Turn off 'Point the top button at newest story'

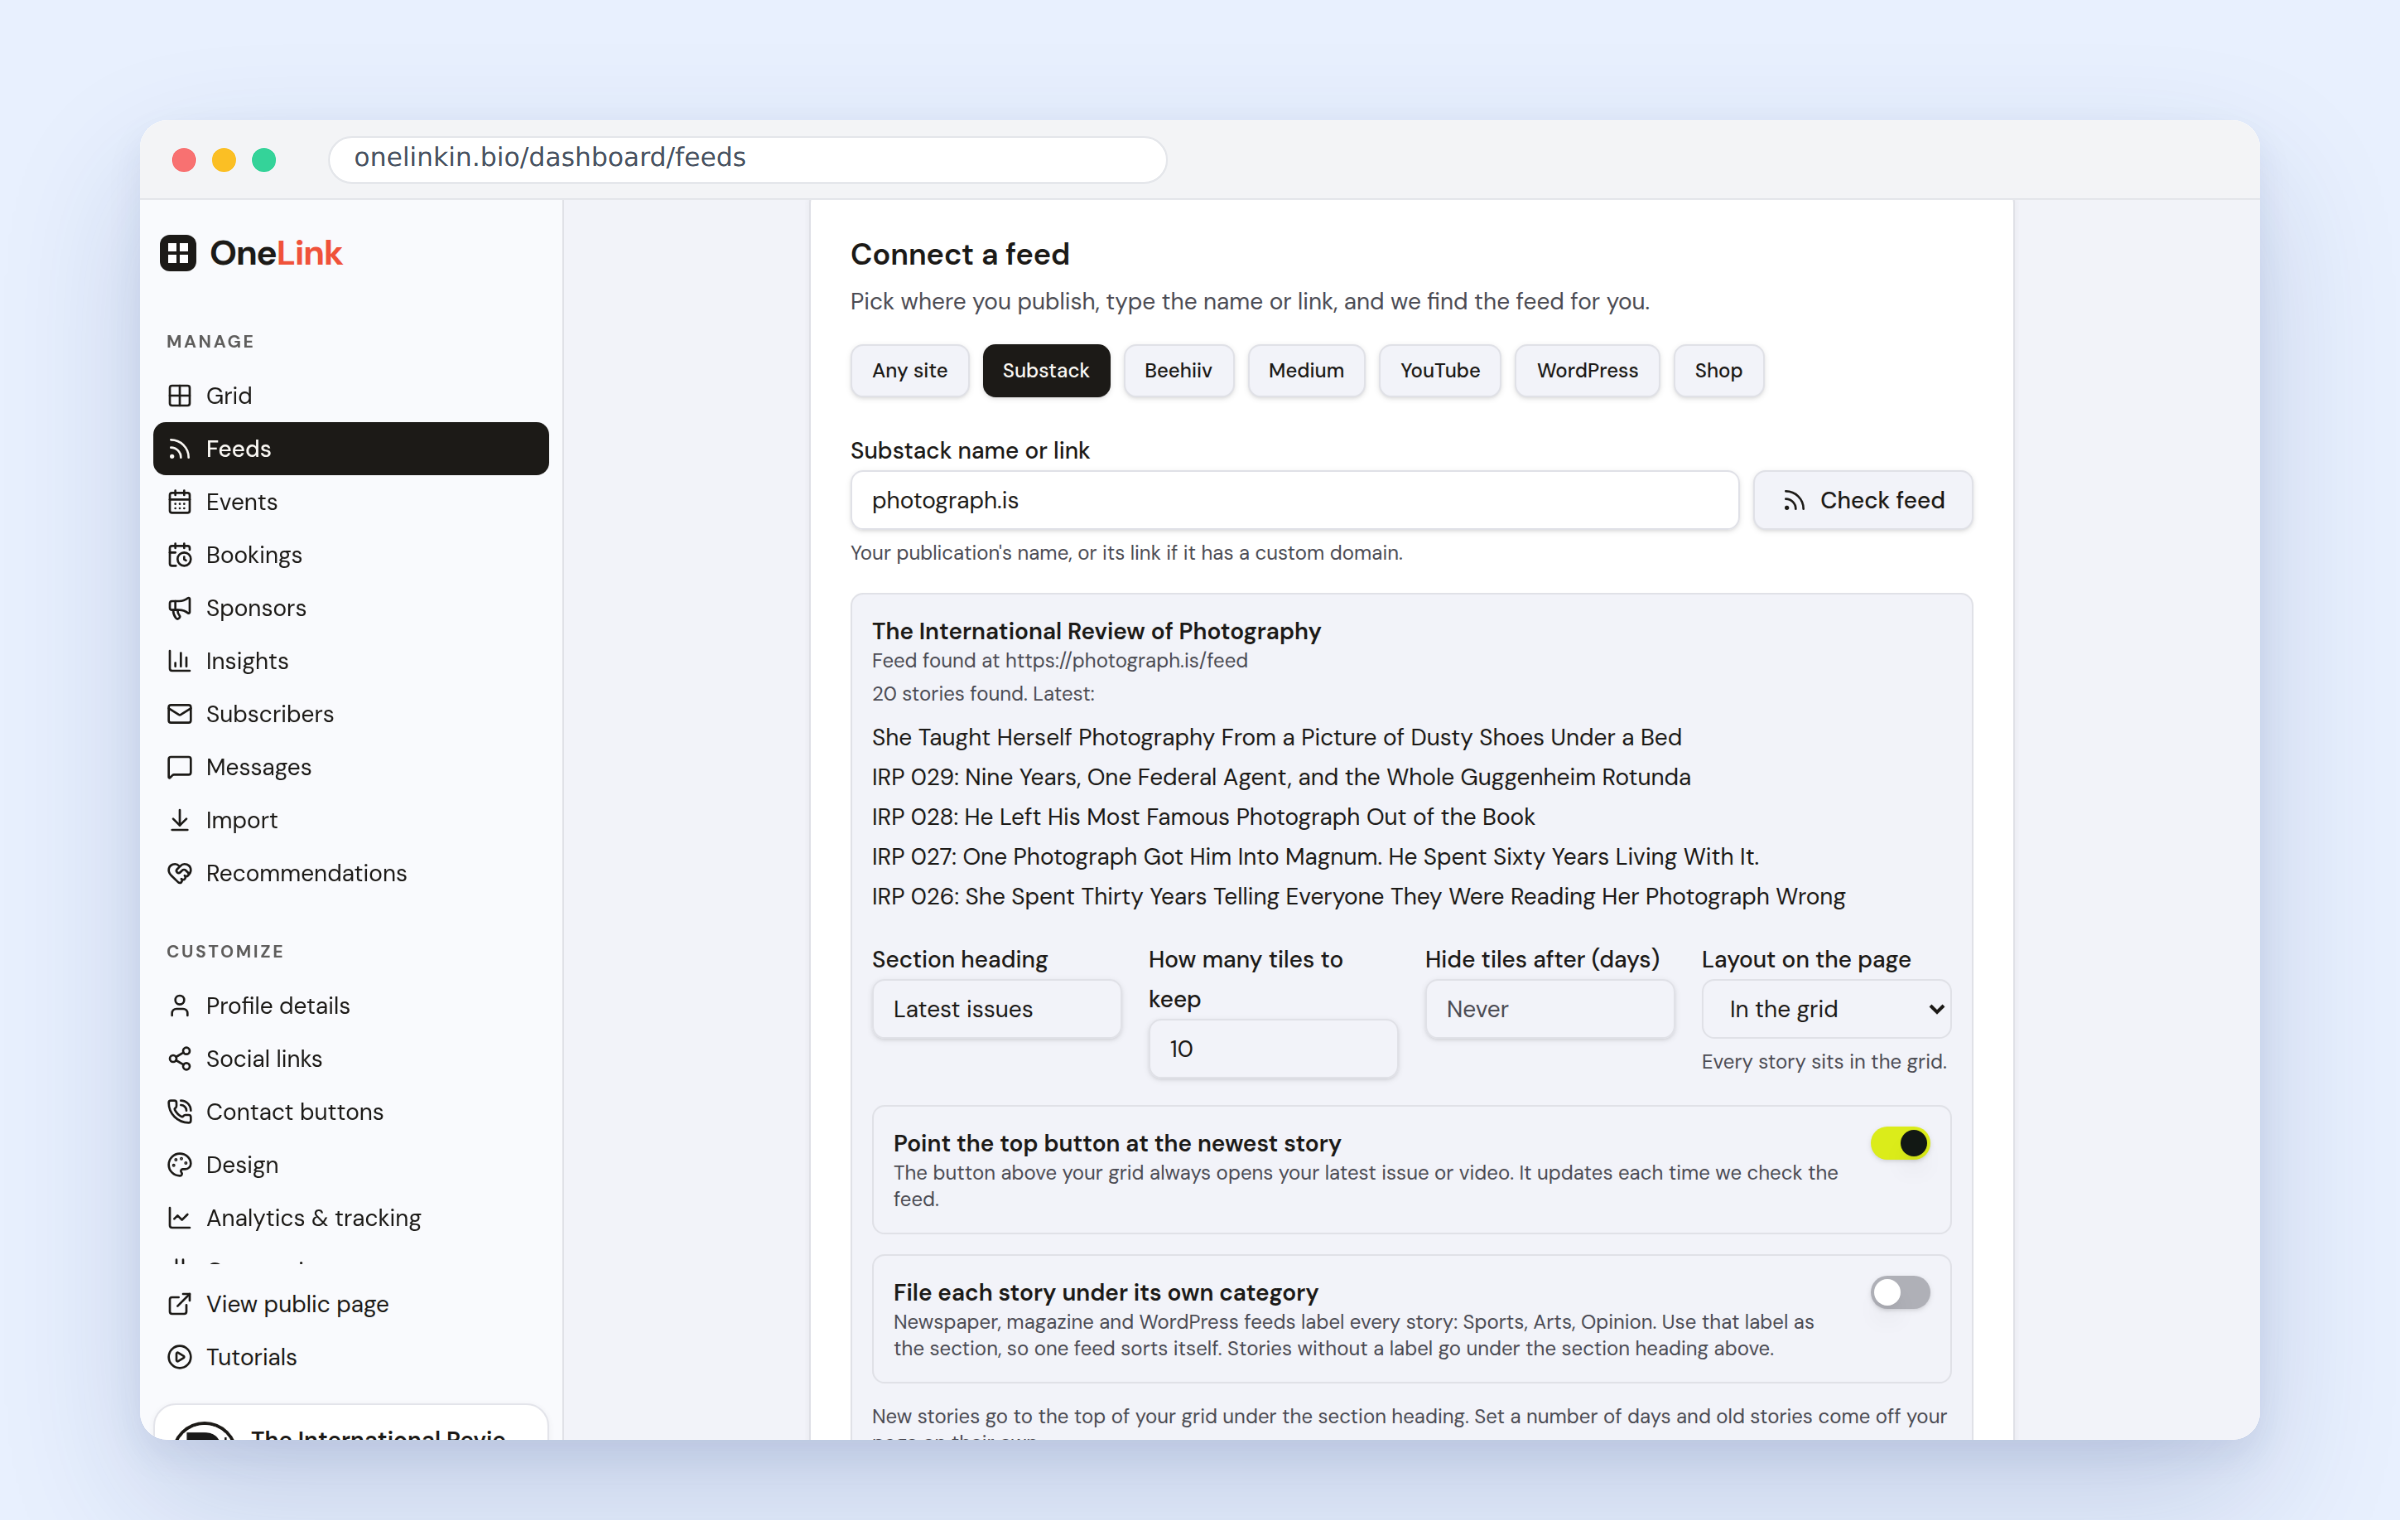[1900, 1143]
